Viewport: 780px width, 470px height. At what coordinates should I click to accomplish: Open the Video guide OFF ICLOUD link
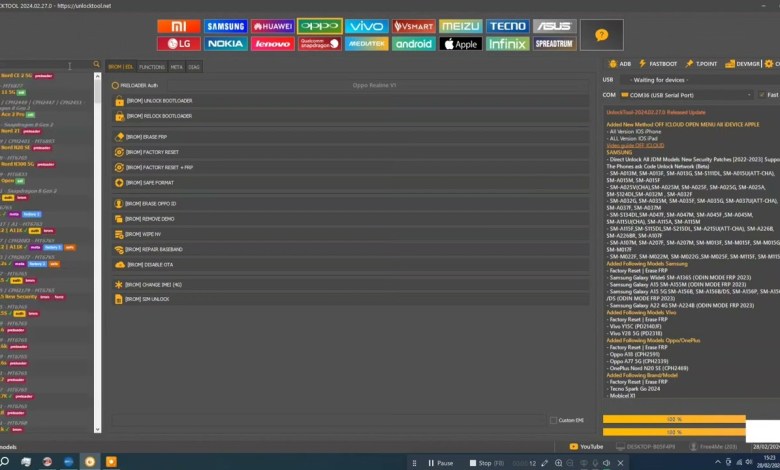[635, 145]
